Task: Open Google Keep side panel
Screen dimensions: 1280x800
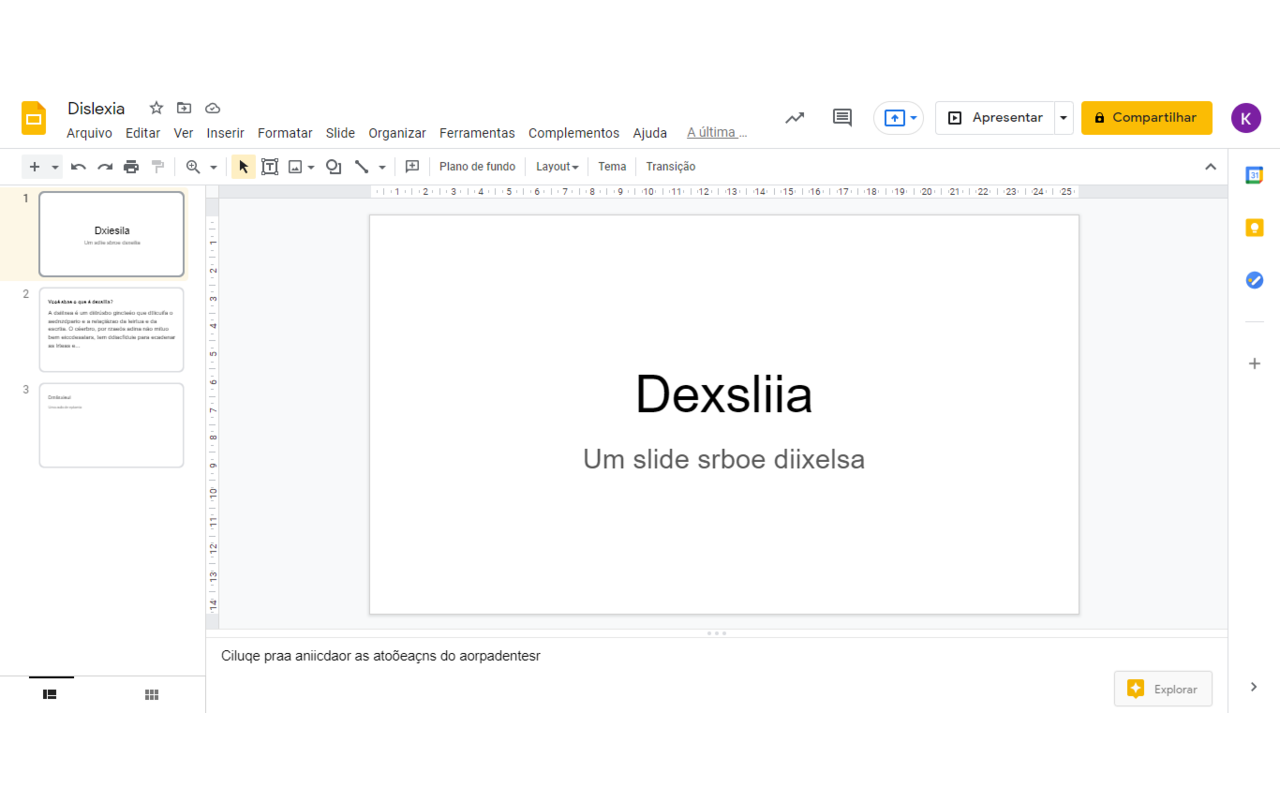Action: pos(1254,228)
